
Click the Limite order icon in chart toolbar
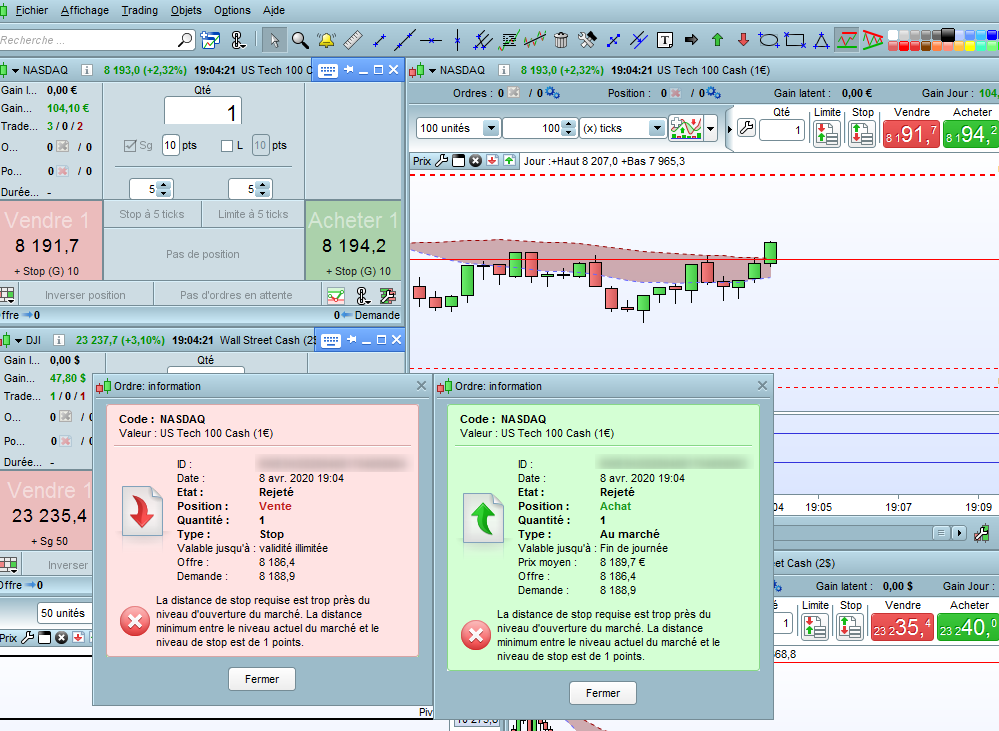tap(827, 134)
